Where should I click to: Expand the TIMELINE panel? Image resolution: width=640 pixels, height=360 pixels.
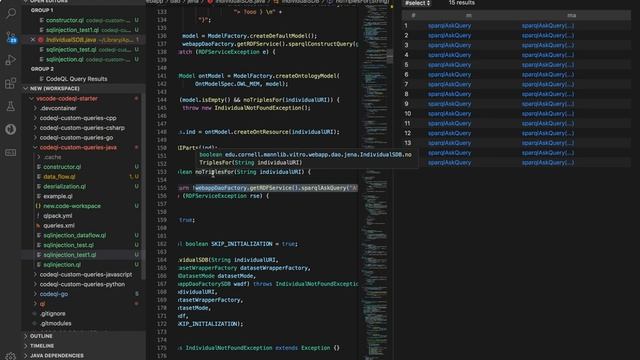coord(42,346)
